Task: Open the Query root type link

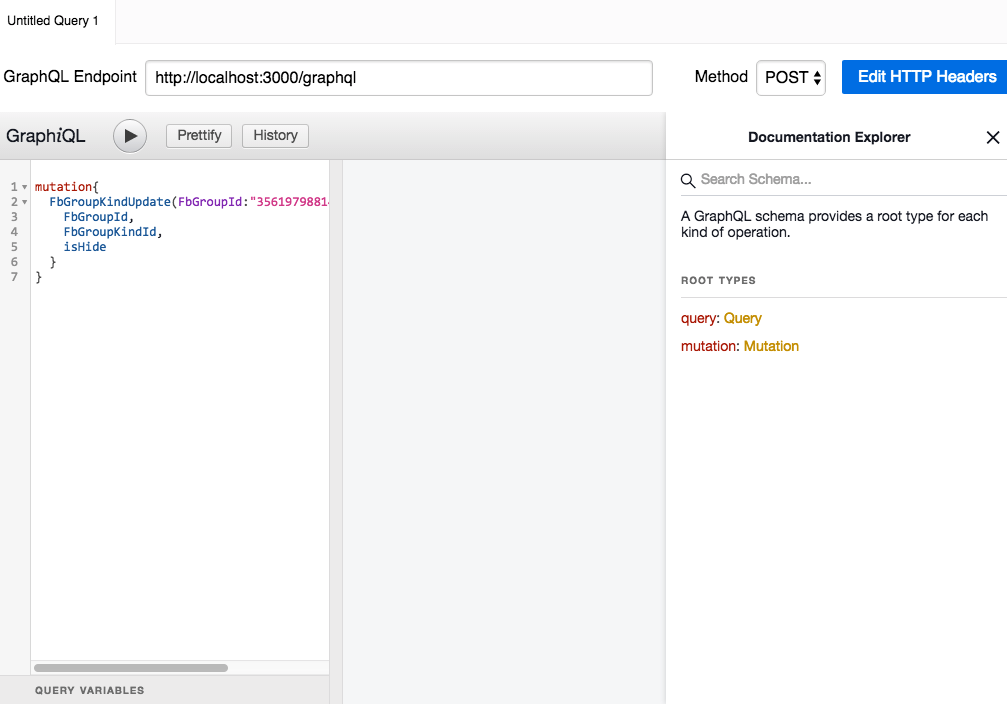Action: point(742,318)
